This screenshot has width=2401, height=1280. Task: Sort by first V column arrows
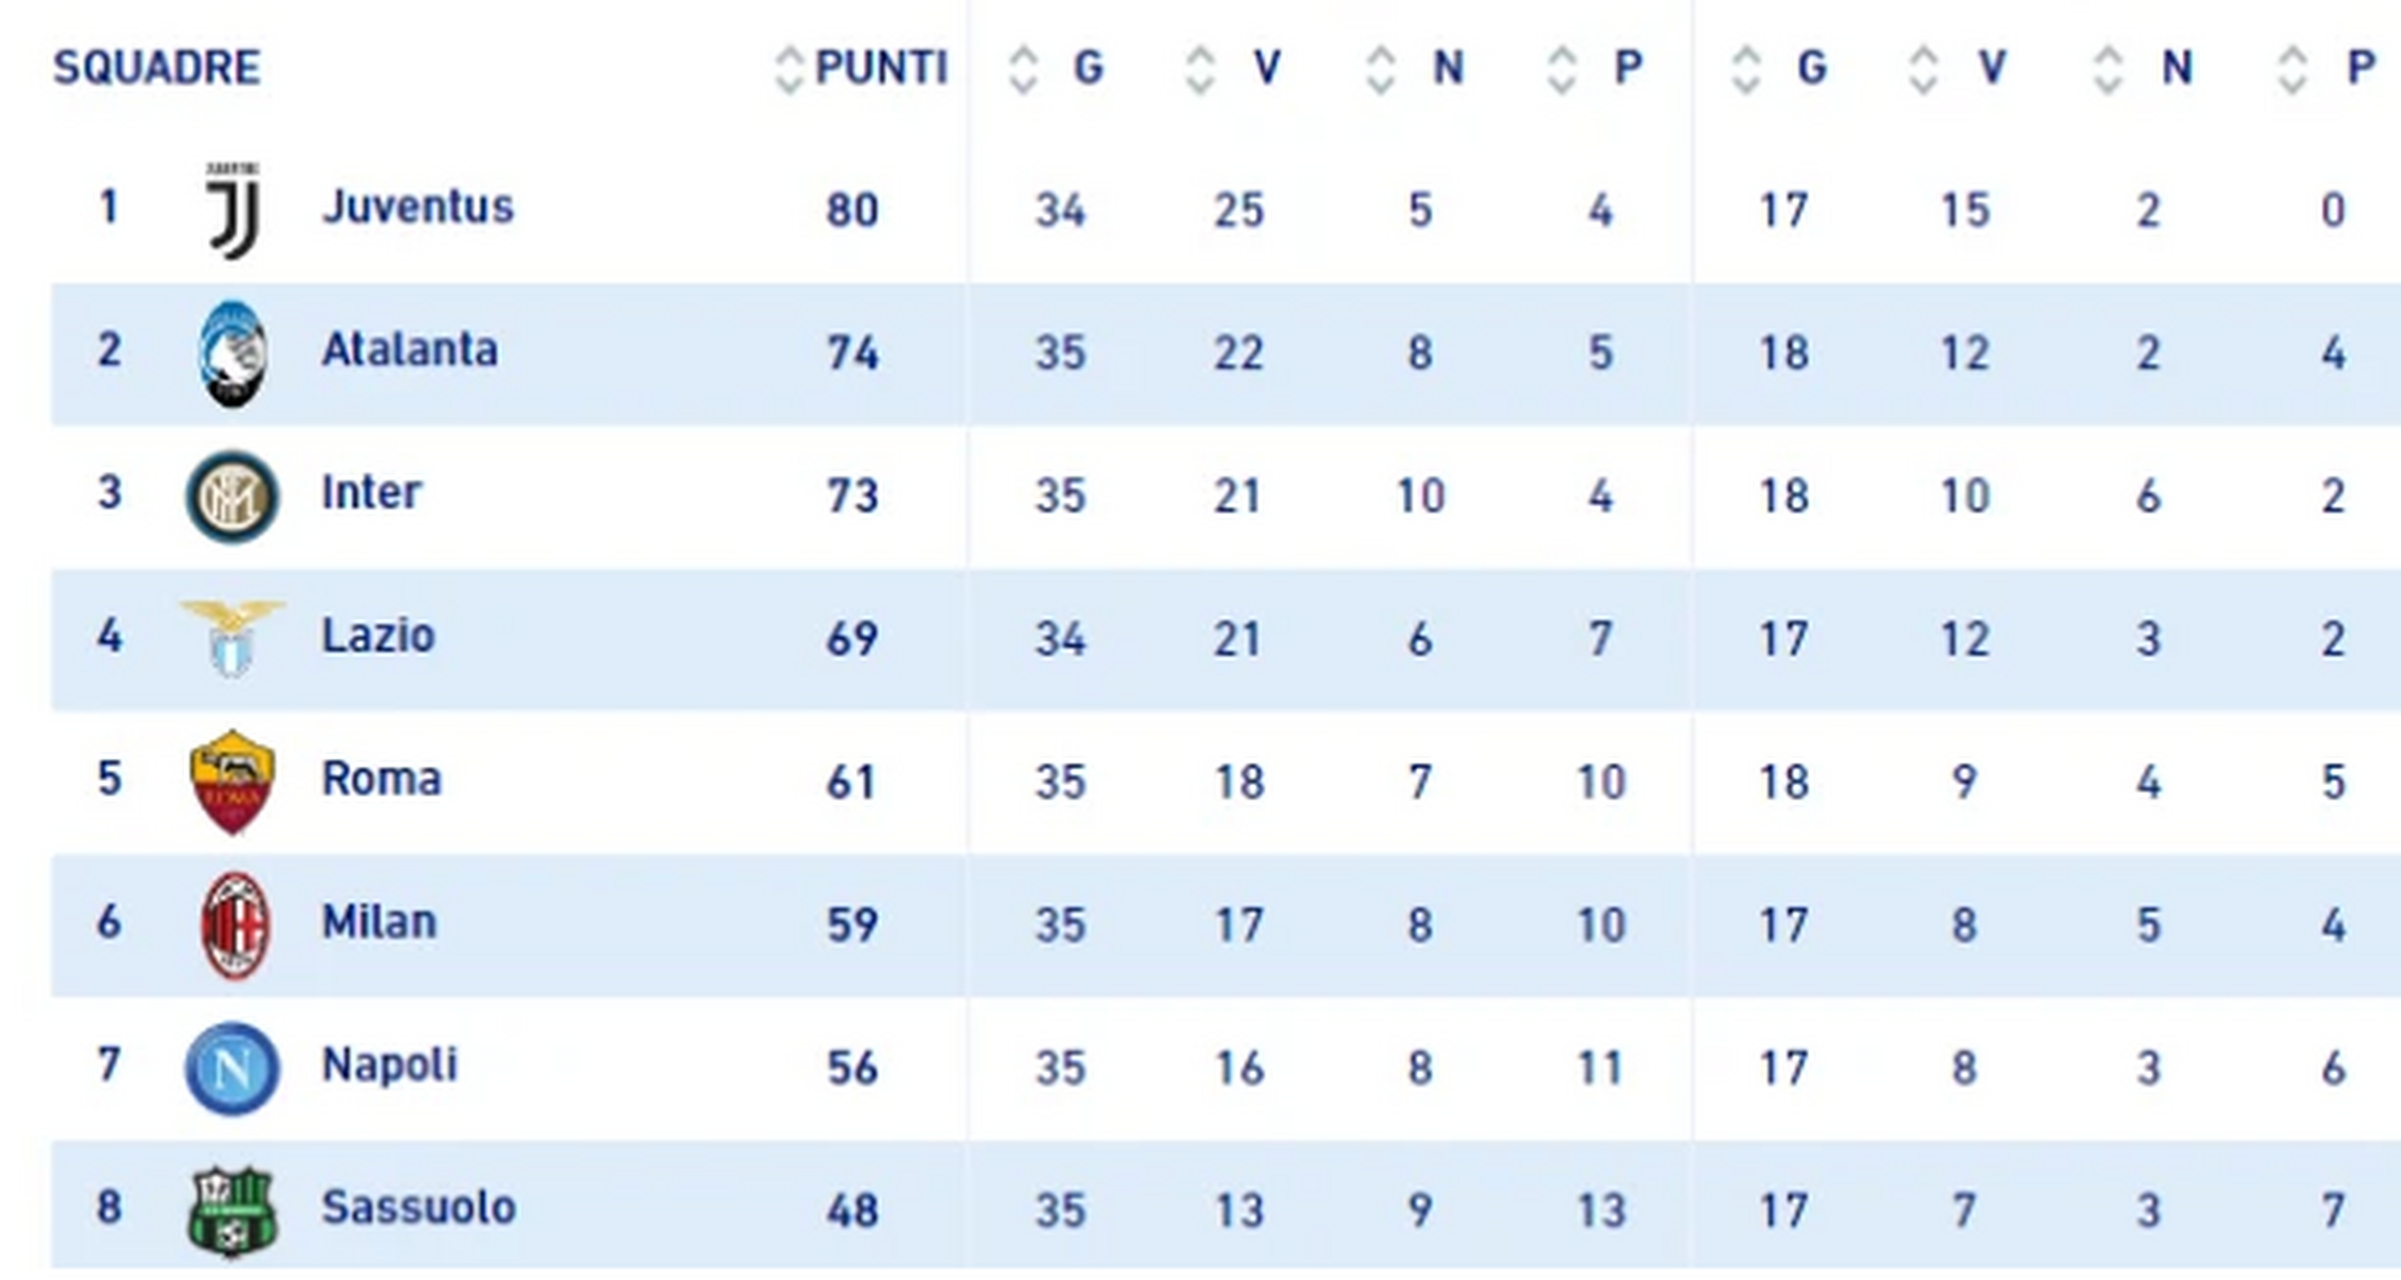pyautogui.click(x=1200, y=70)
